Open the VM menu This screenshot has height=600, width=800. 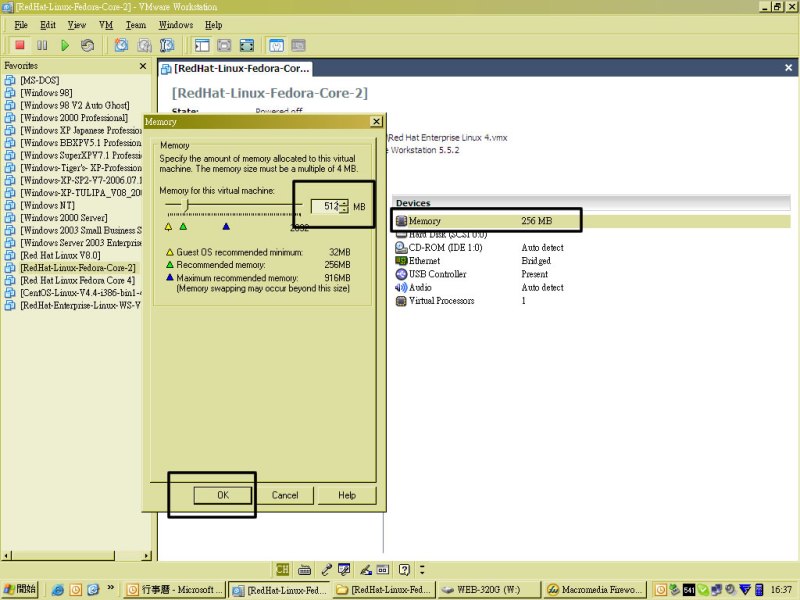[x=106, y=25]
